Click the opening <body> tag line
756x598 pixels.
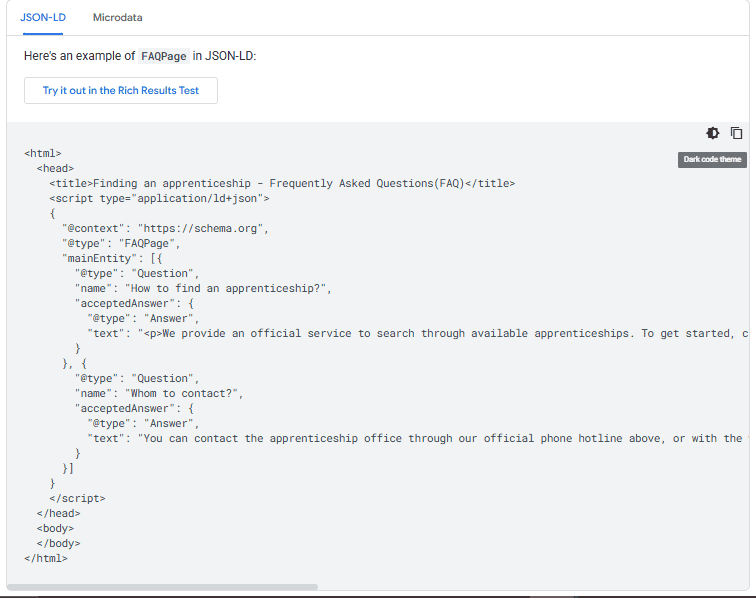coord(55,528)
